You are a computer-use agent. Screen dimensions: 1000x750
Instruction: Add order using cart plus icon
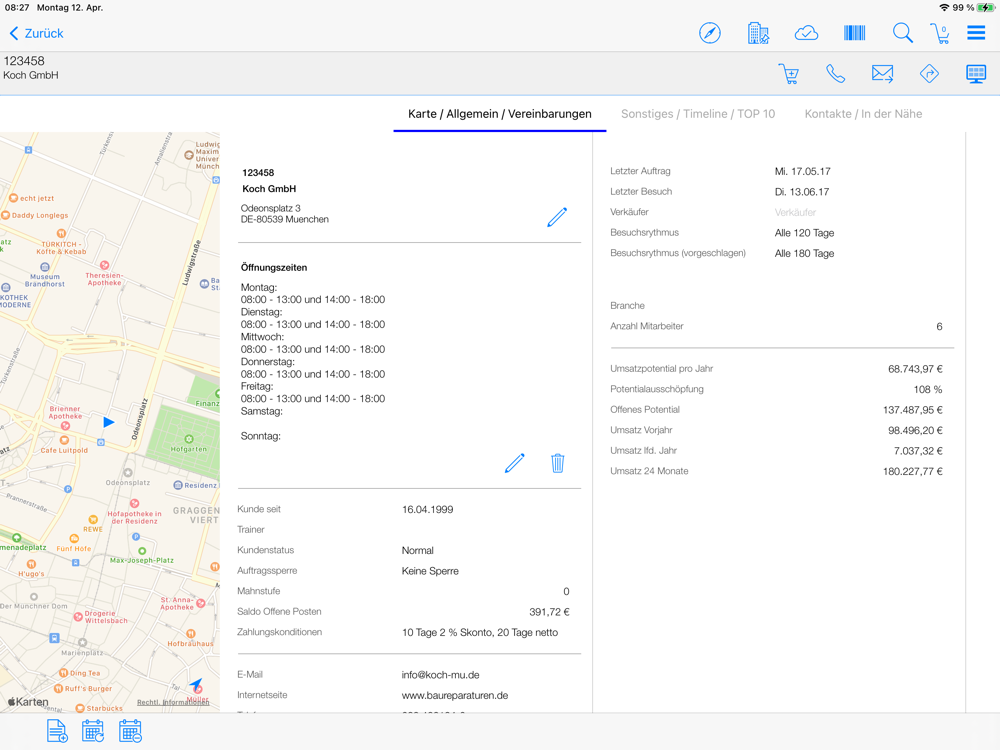[788, 74]
